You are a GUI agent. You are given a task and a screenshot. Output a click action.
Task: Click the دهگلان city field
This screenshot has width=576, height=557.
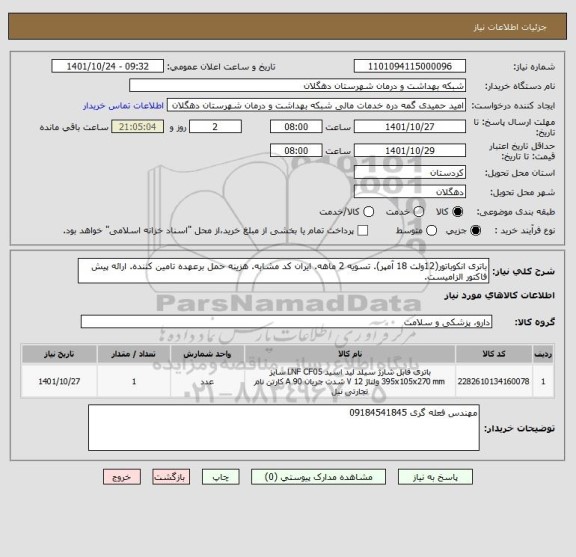pyautogui.click(x=410, y=192)
